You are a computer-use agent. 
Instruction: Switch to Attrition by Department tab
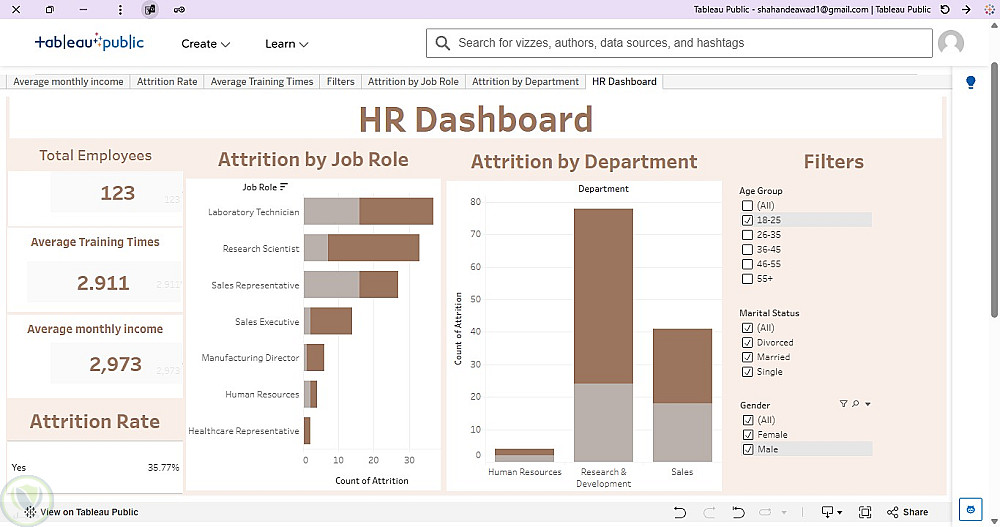526,82
